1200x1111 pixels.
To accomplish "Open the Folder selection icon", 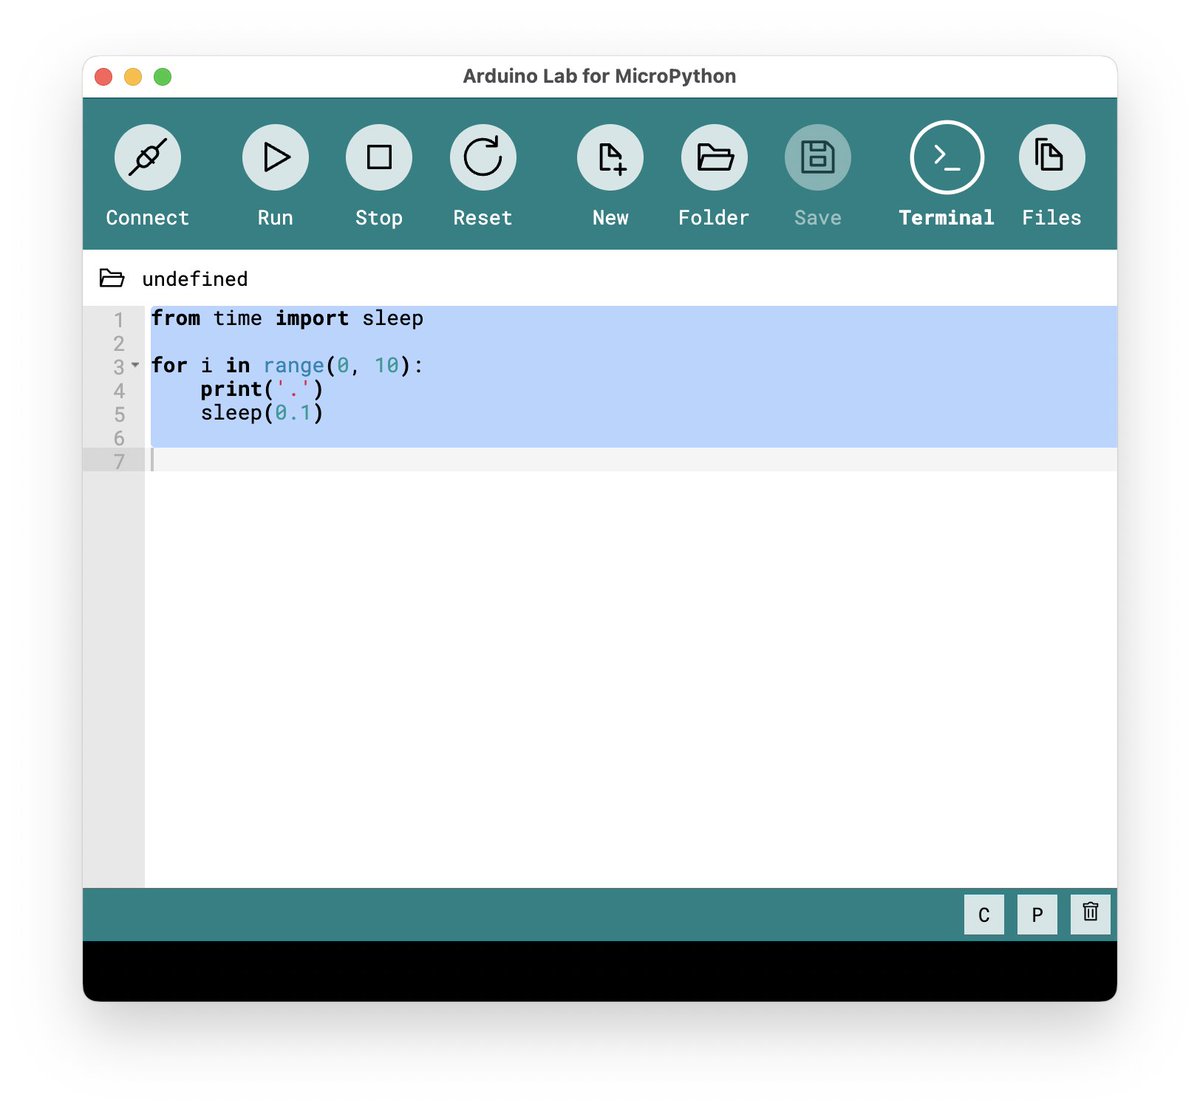I will point(714,157).
